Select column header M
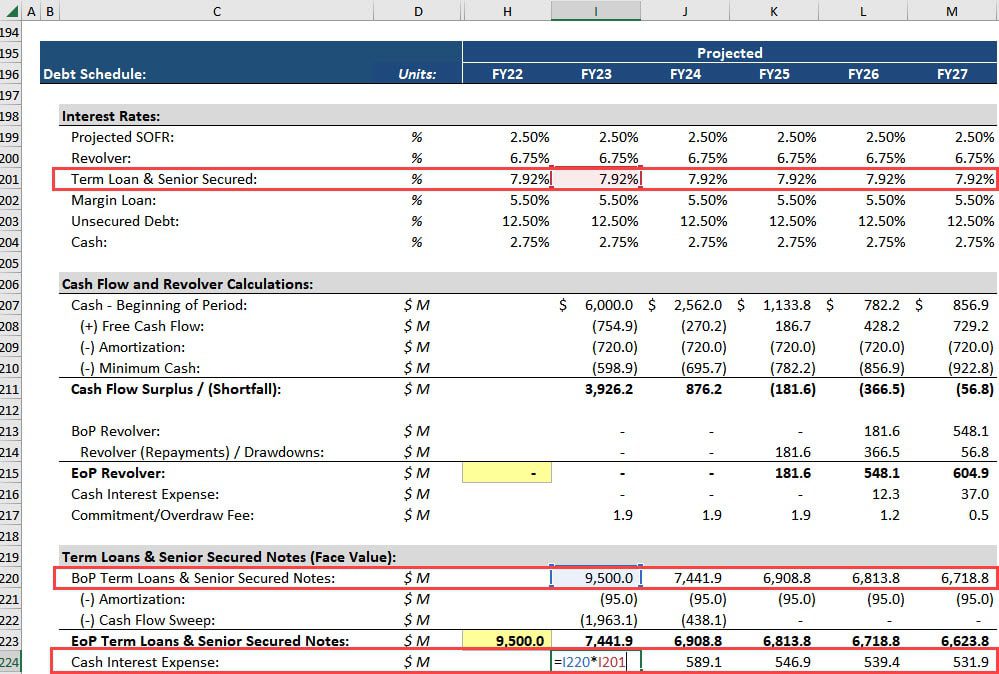 point(952,10)
